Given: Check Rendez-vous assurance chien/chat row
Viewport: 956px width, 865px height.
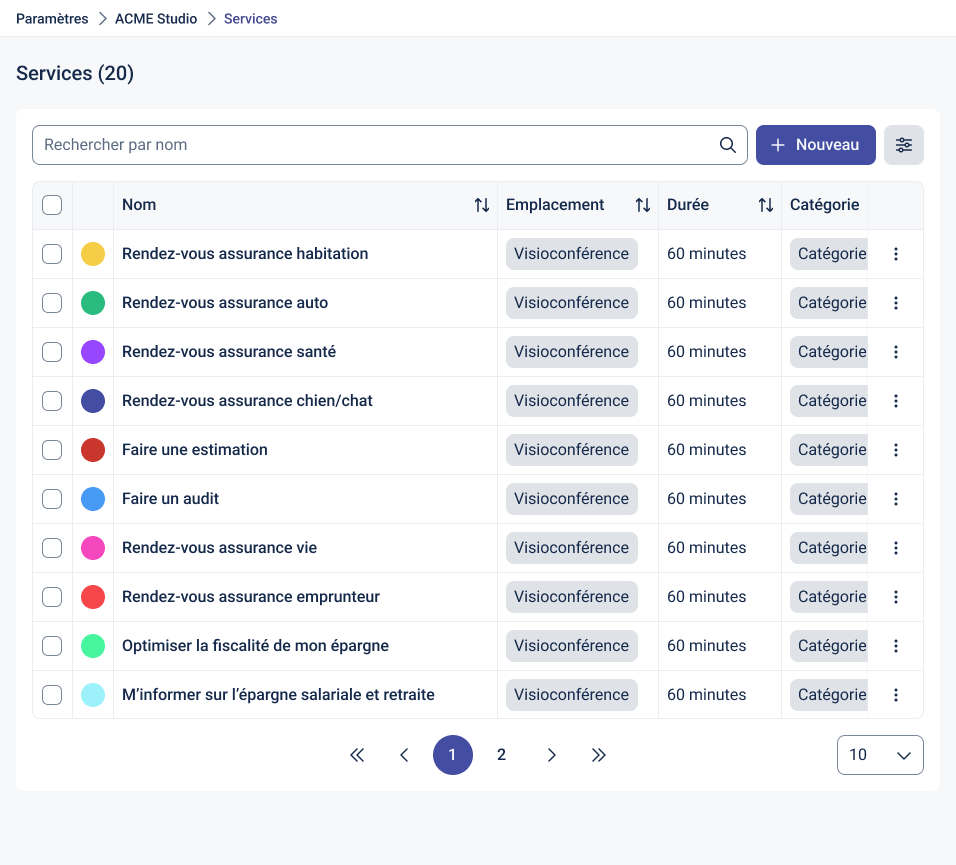Looking at the screenshot, I should (x=52, y=401).
